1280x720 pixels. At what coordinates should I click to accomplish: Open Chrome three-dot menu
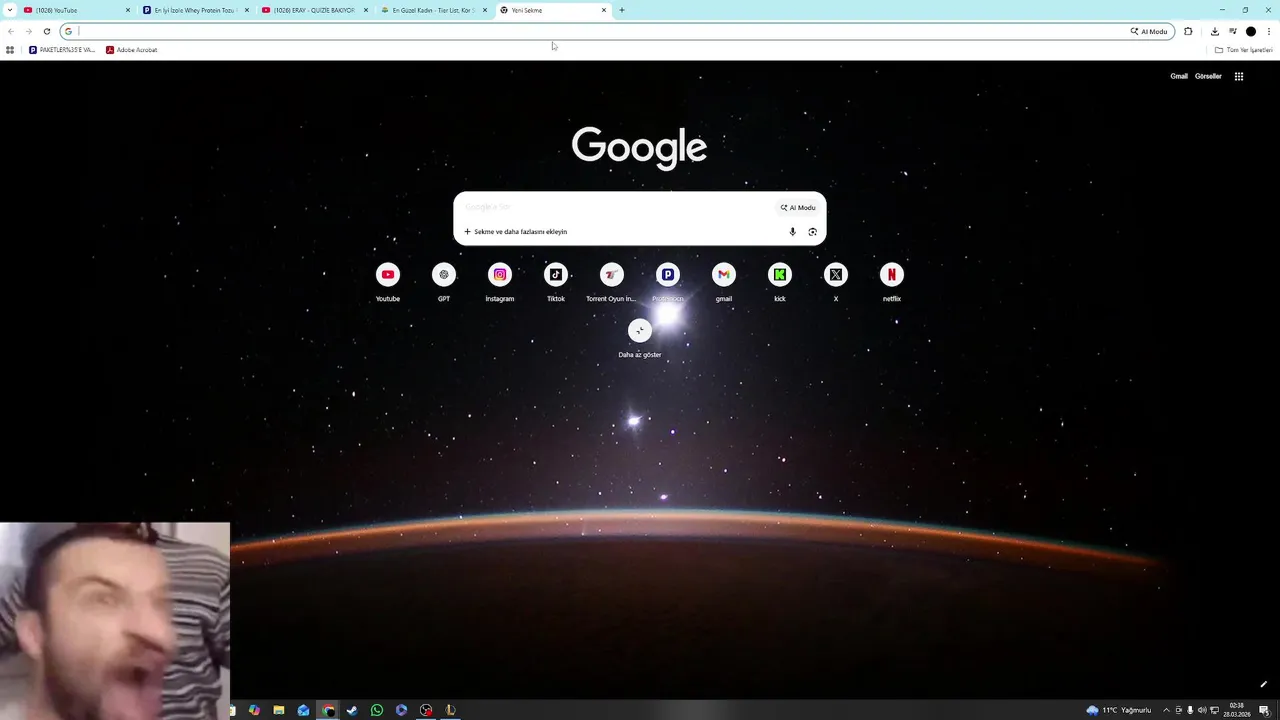pyautogui.click(x=1269, y=31)
